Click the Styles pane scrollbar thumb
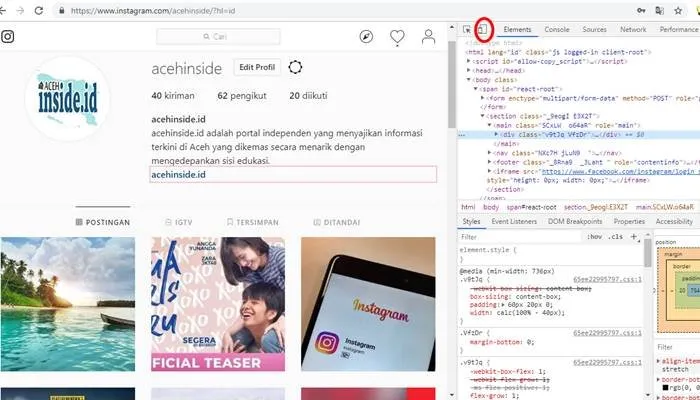The image size is (700, 400). click(x=647, y=252)
